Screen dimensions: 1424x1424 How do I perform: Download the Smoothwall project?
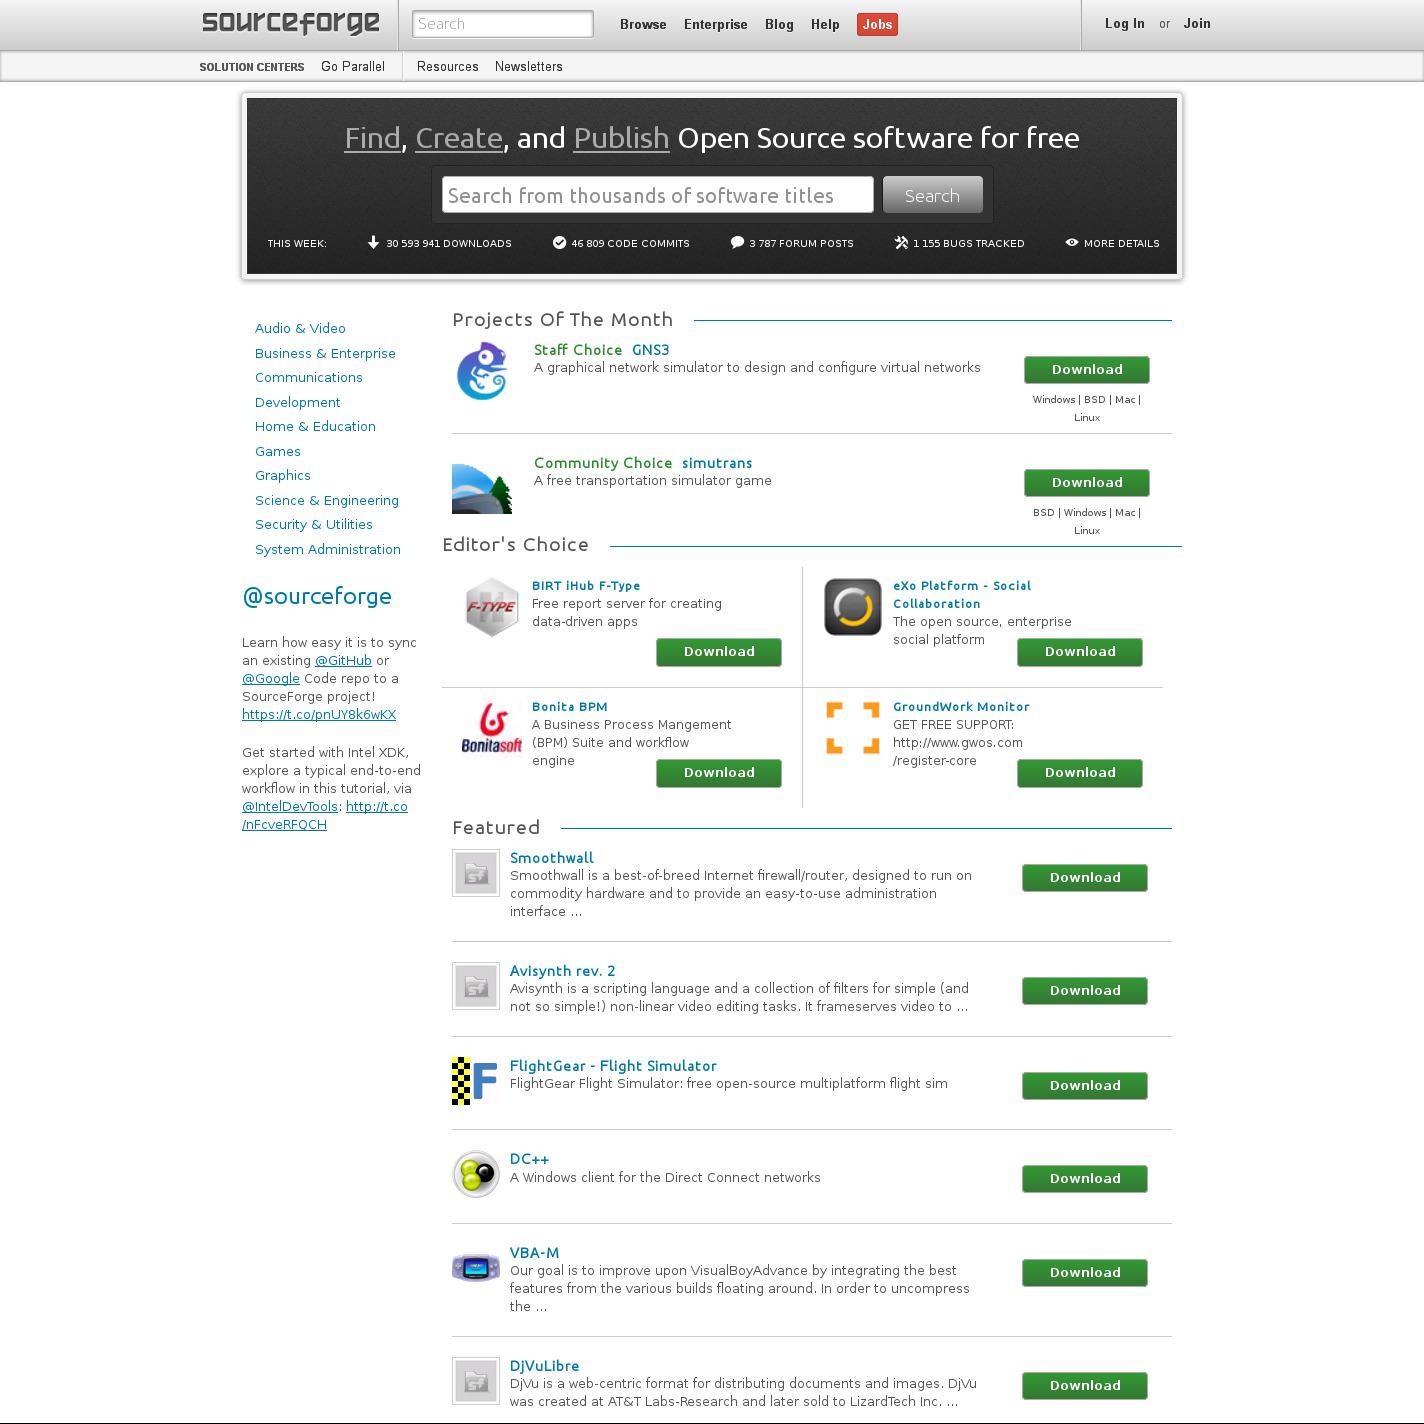pyautogui.click(x=1084, y=878)
